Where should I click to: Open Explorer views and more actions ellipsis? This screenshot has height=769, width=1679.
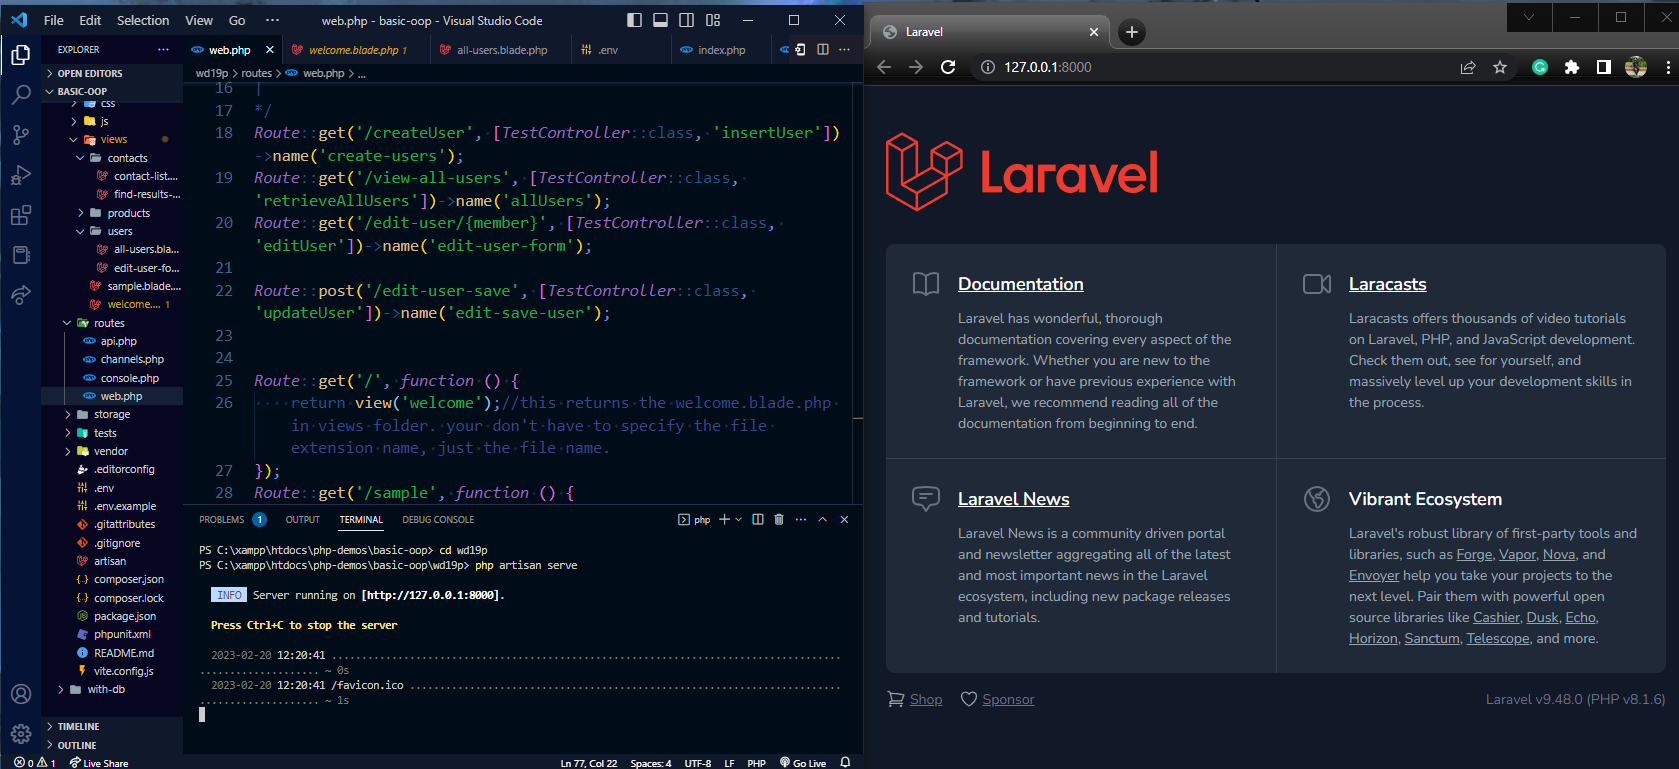click(163, 49)
